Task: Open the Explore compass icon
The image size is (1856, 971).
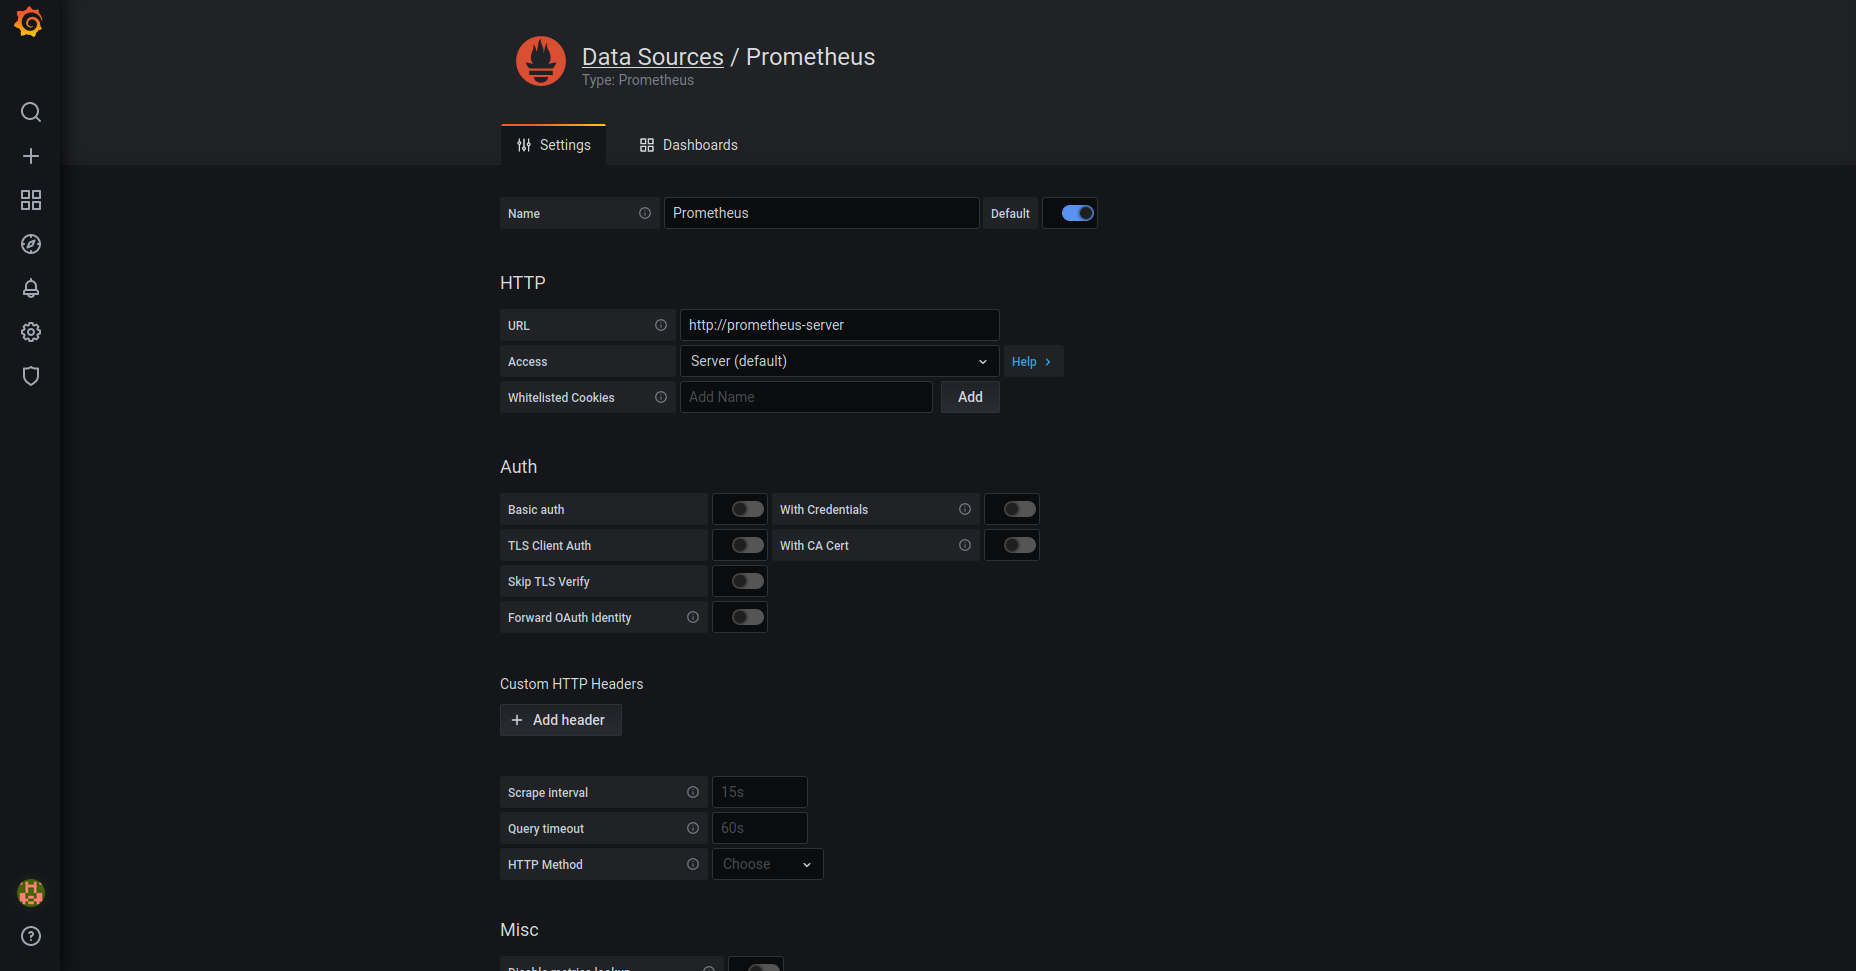Action: 31,244
